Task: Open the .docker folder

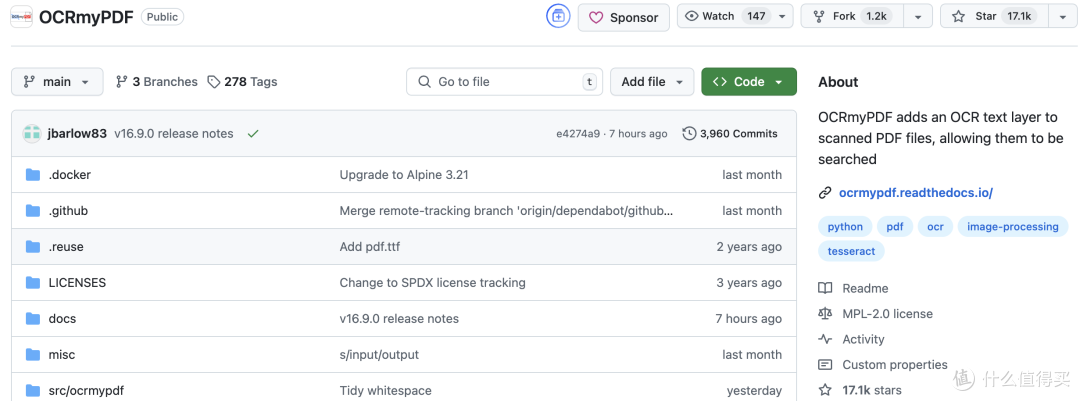Action: 70,175
